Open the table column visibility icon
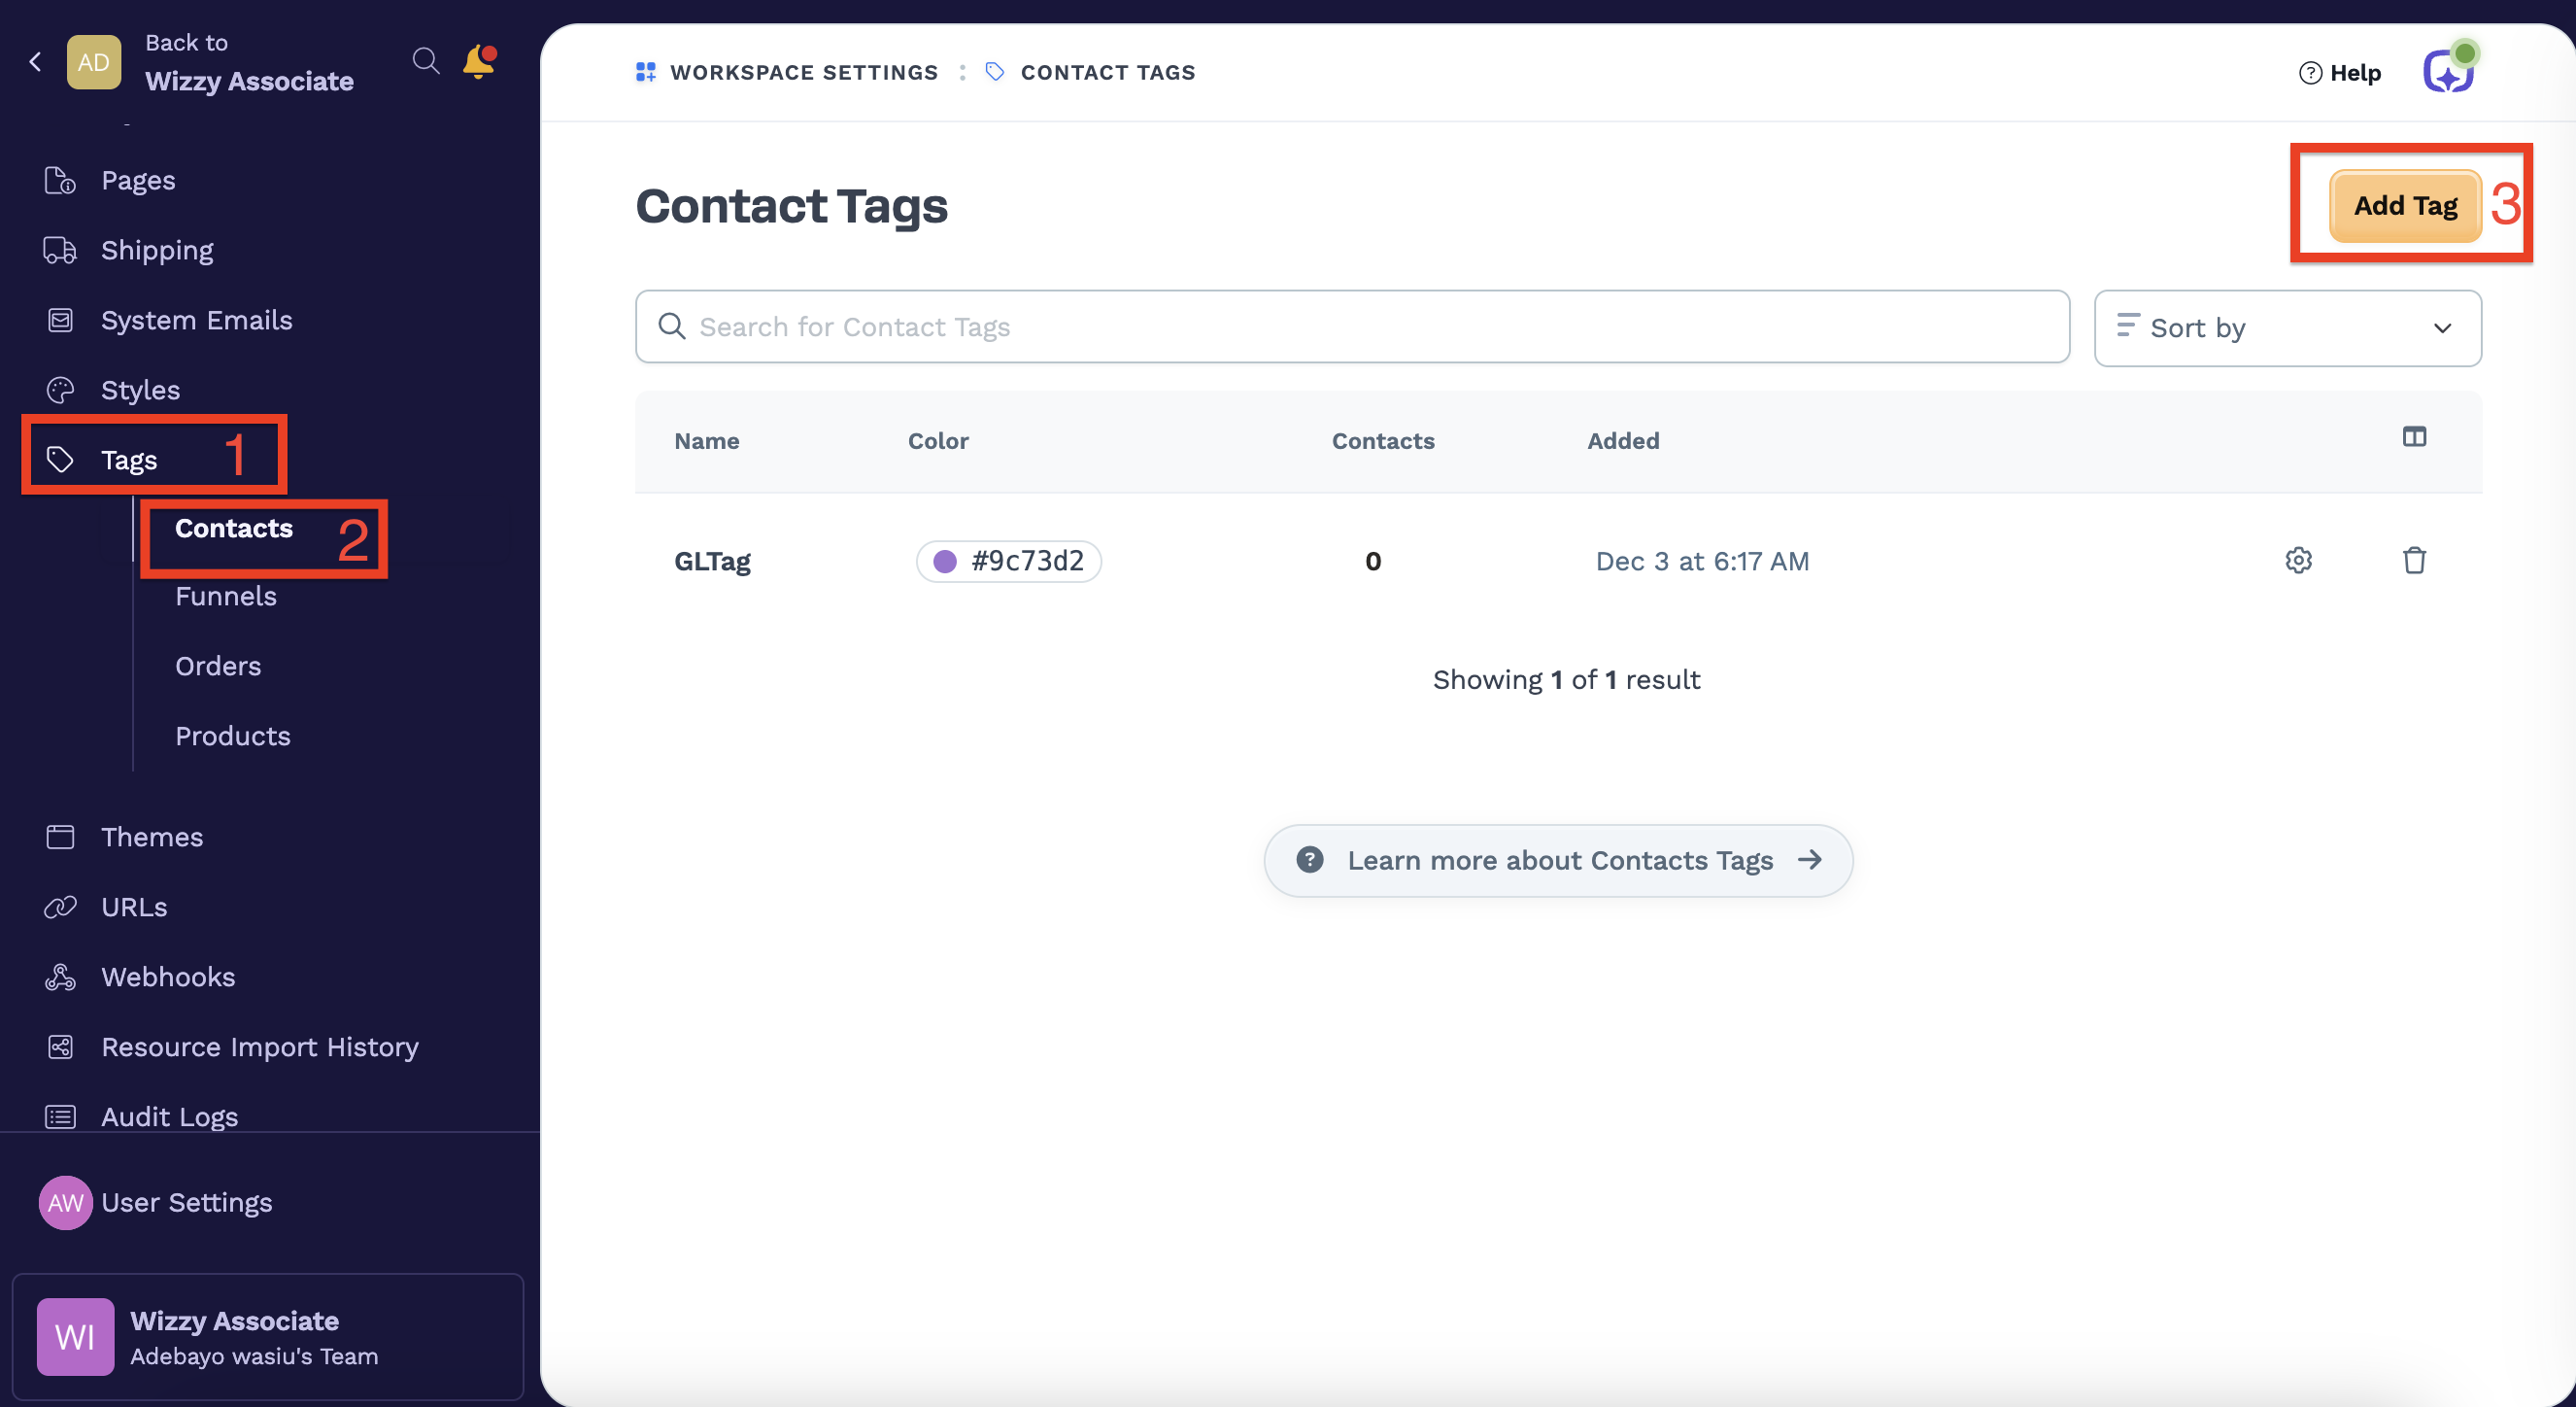Screen dimensions: 2576x1407 click(x=2414, y=437)
